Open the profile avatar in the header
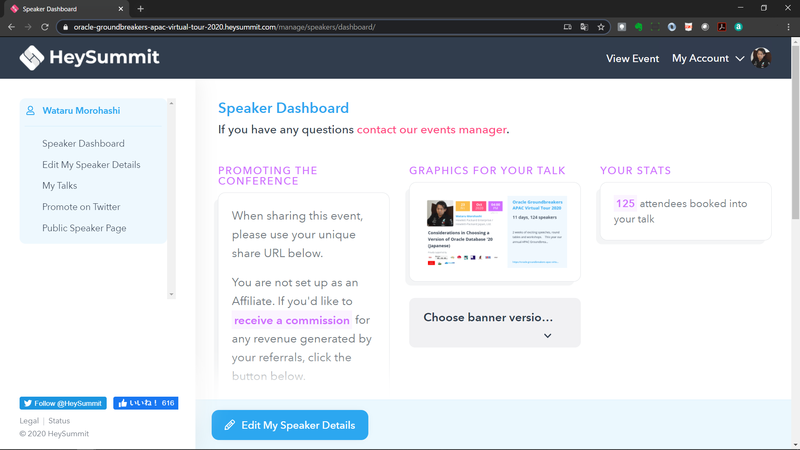800x450 pixels. [761, 58]
